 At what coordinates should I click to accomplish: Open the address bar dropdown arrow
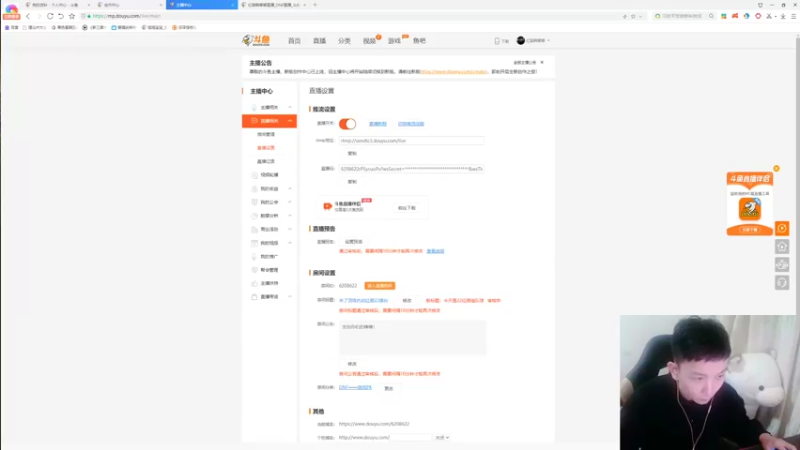coord(640,16)
